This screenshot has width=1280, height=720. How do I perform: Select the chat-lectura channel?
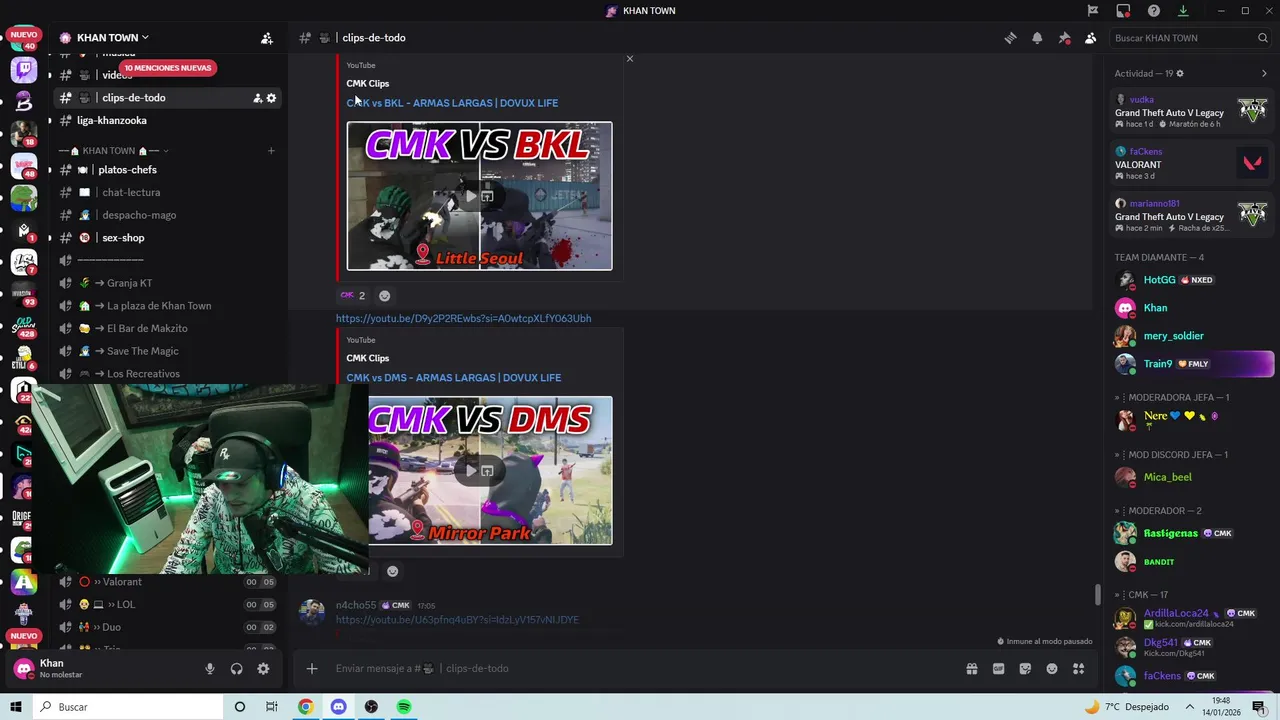[167, 192]
